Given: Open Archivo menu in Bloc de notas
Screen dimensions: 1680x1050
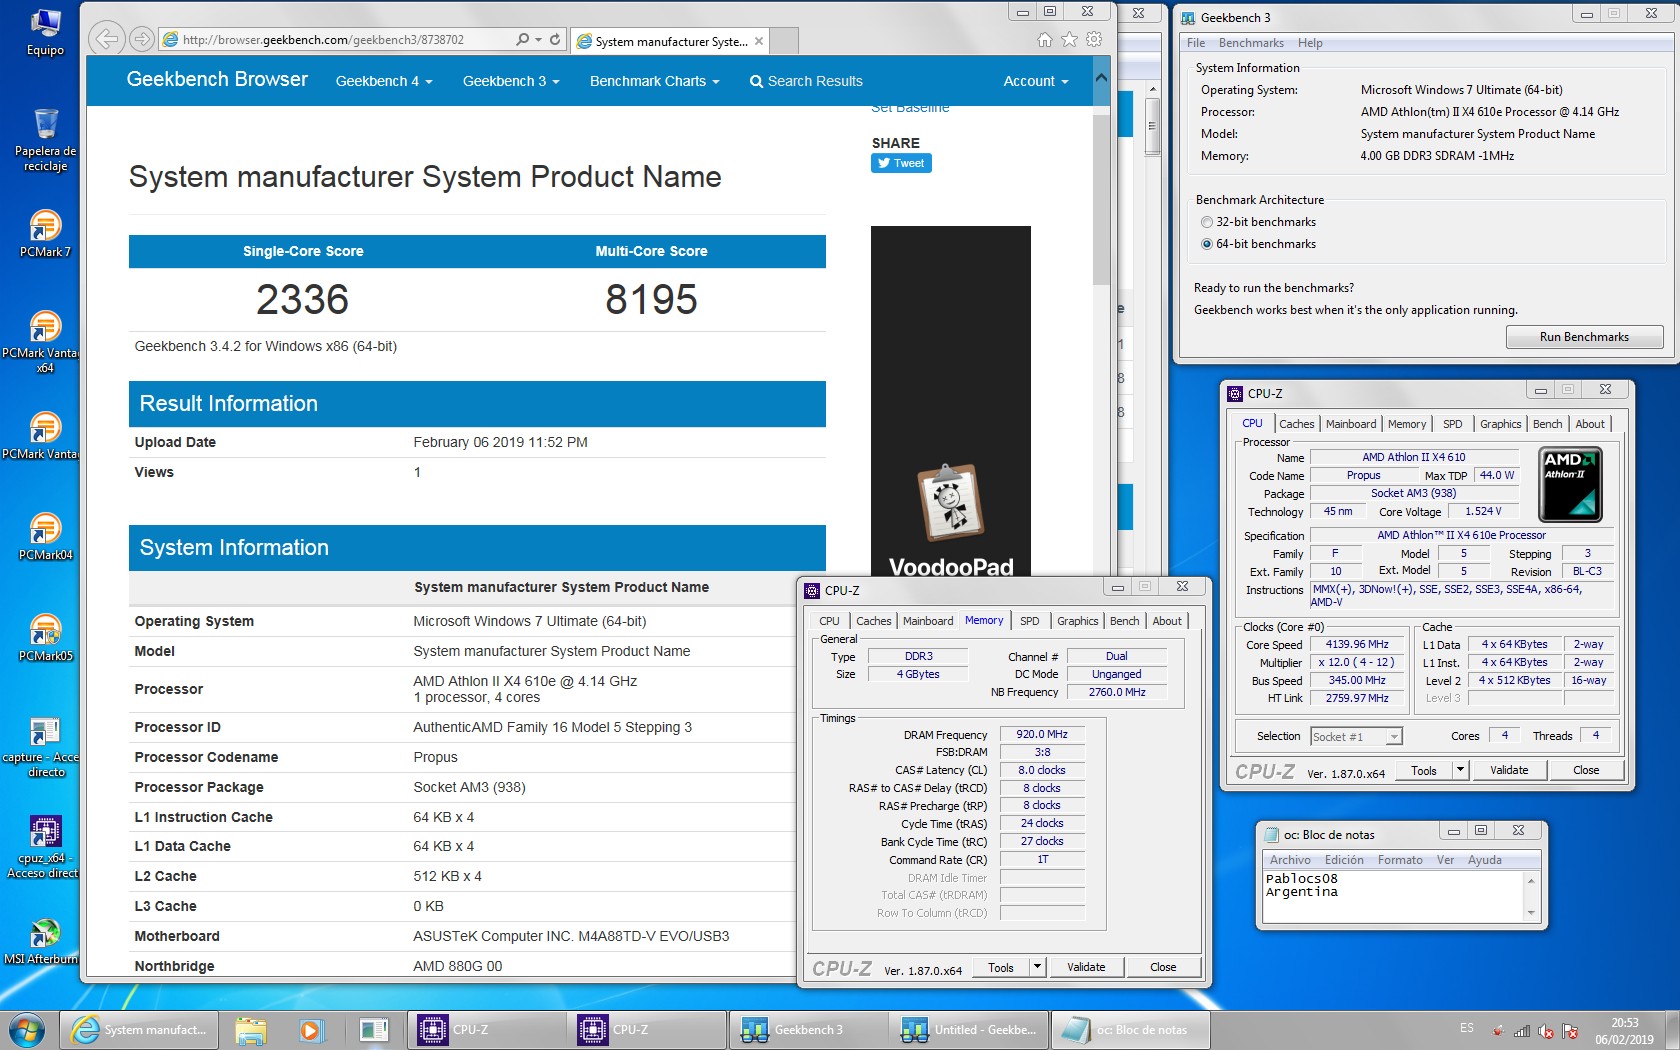Looking at the screenshot, I should [1290, 860].
